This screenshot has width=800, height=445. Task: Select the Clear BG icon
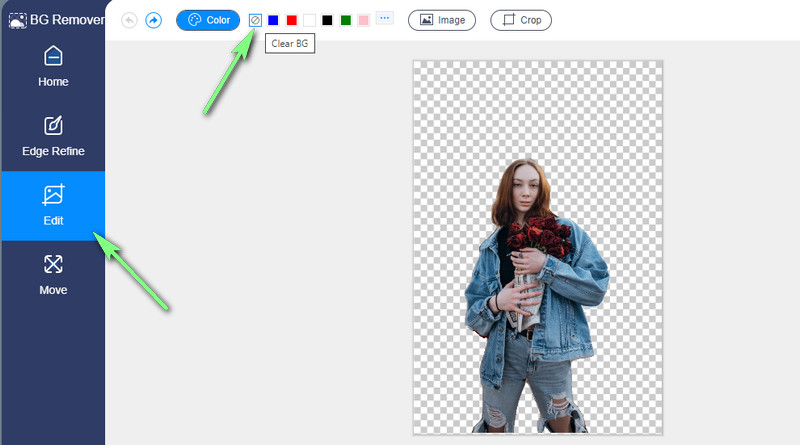click(255, 20)
